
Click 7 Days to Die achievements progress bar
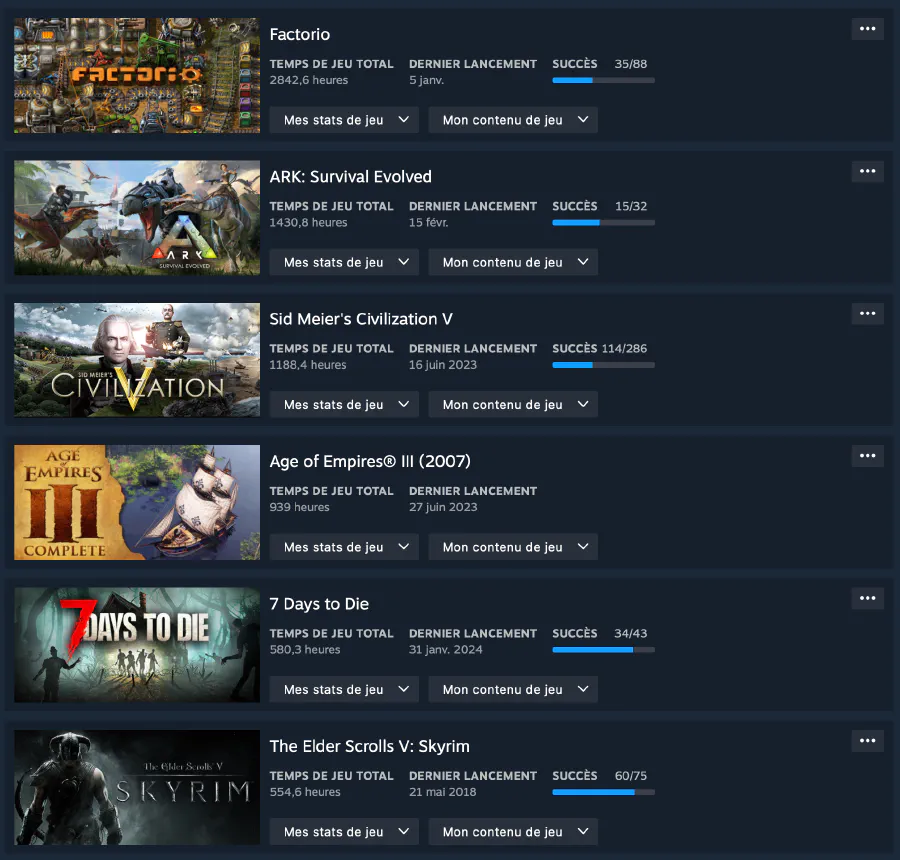click(x=603, y=650)
